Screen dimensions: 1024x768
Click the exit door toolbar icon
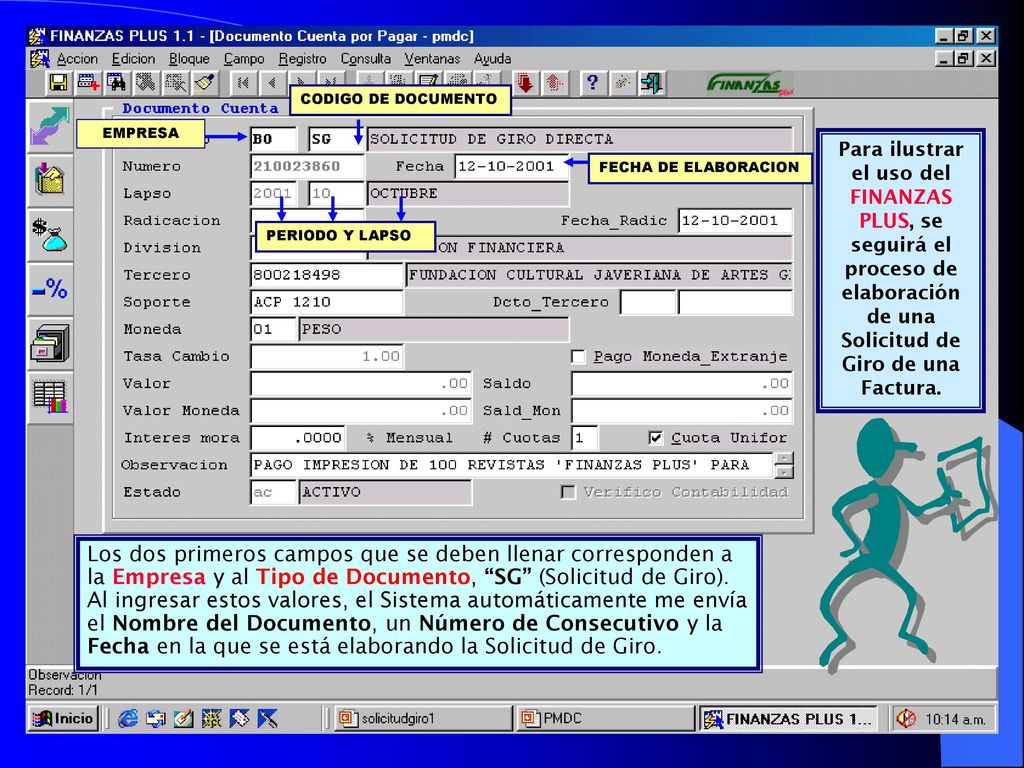(651, 83)
